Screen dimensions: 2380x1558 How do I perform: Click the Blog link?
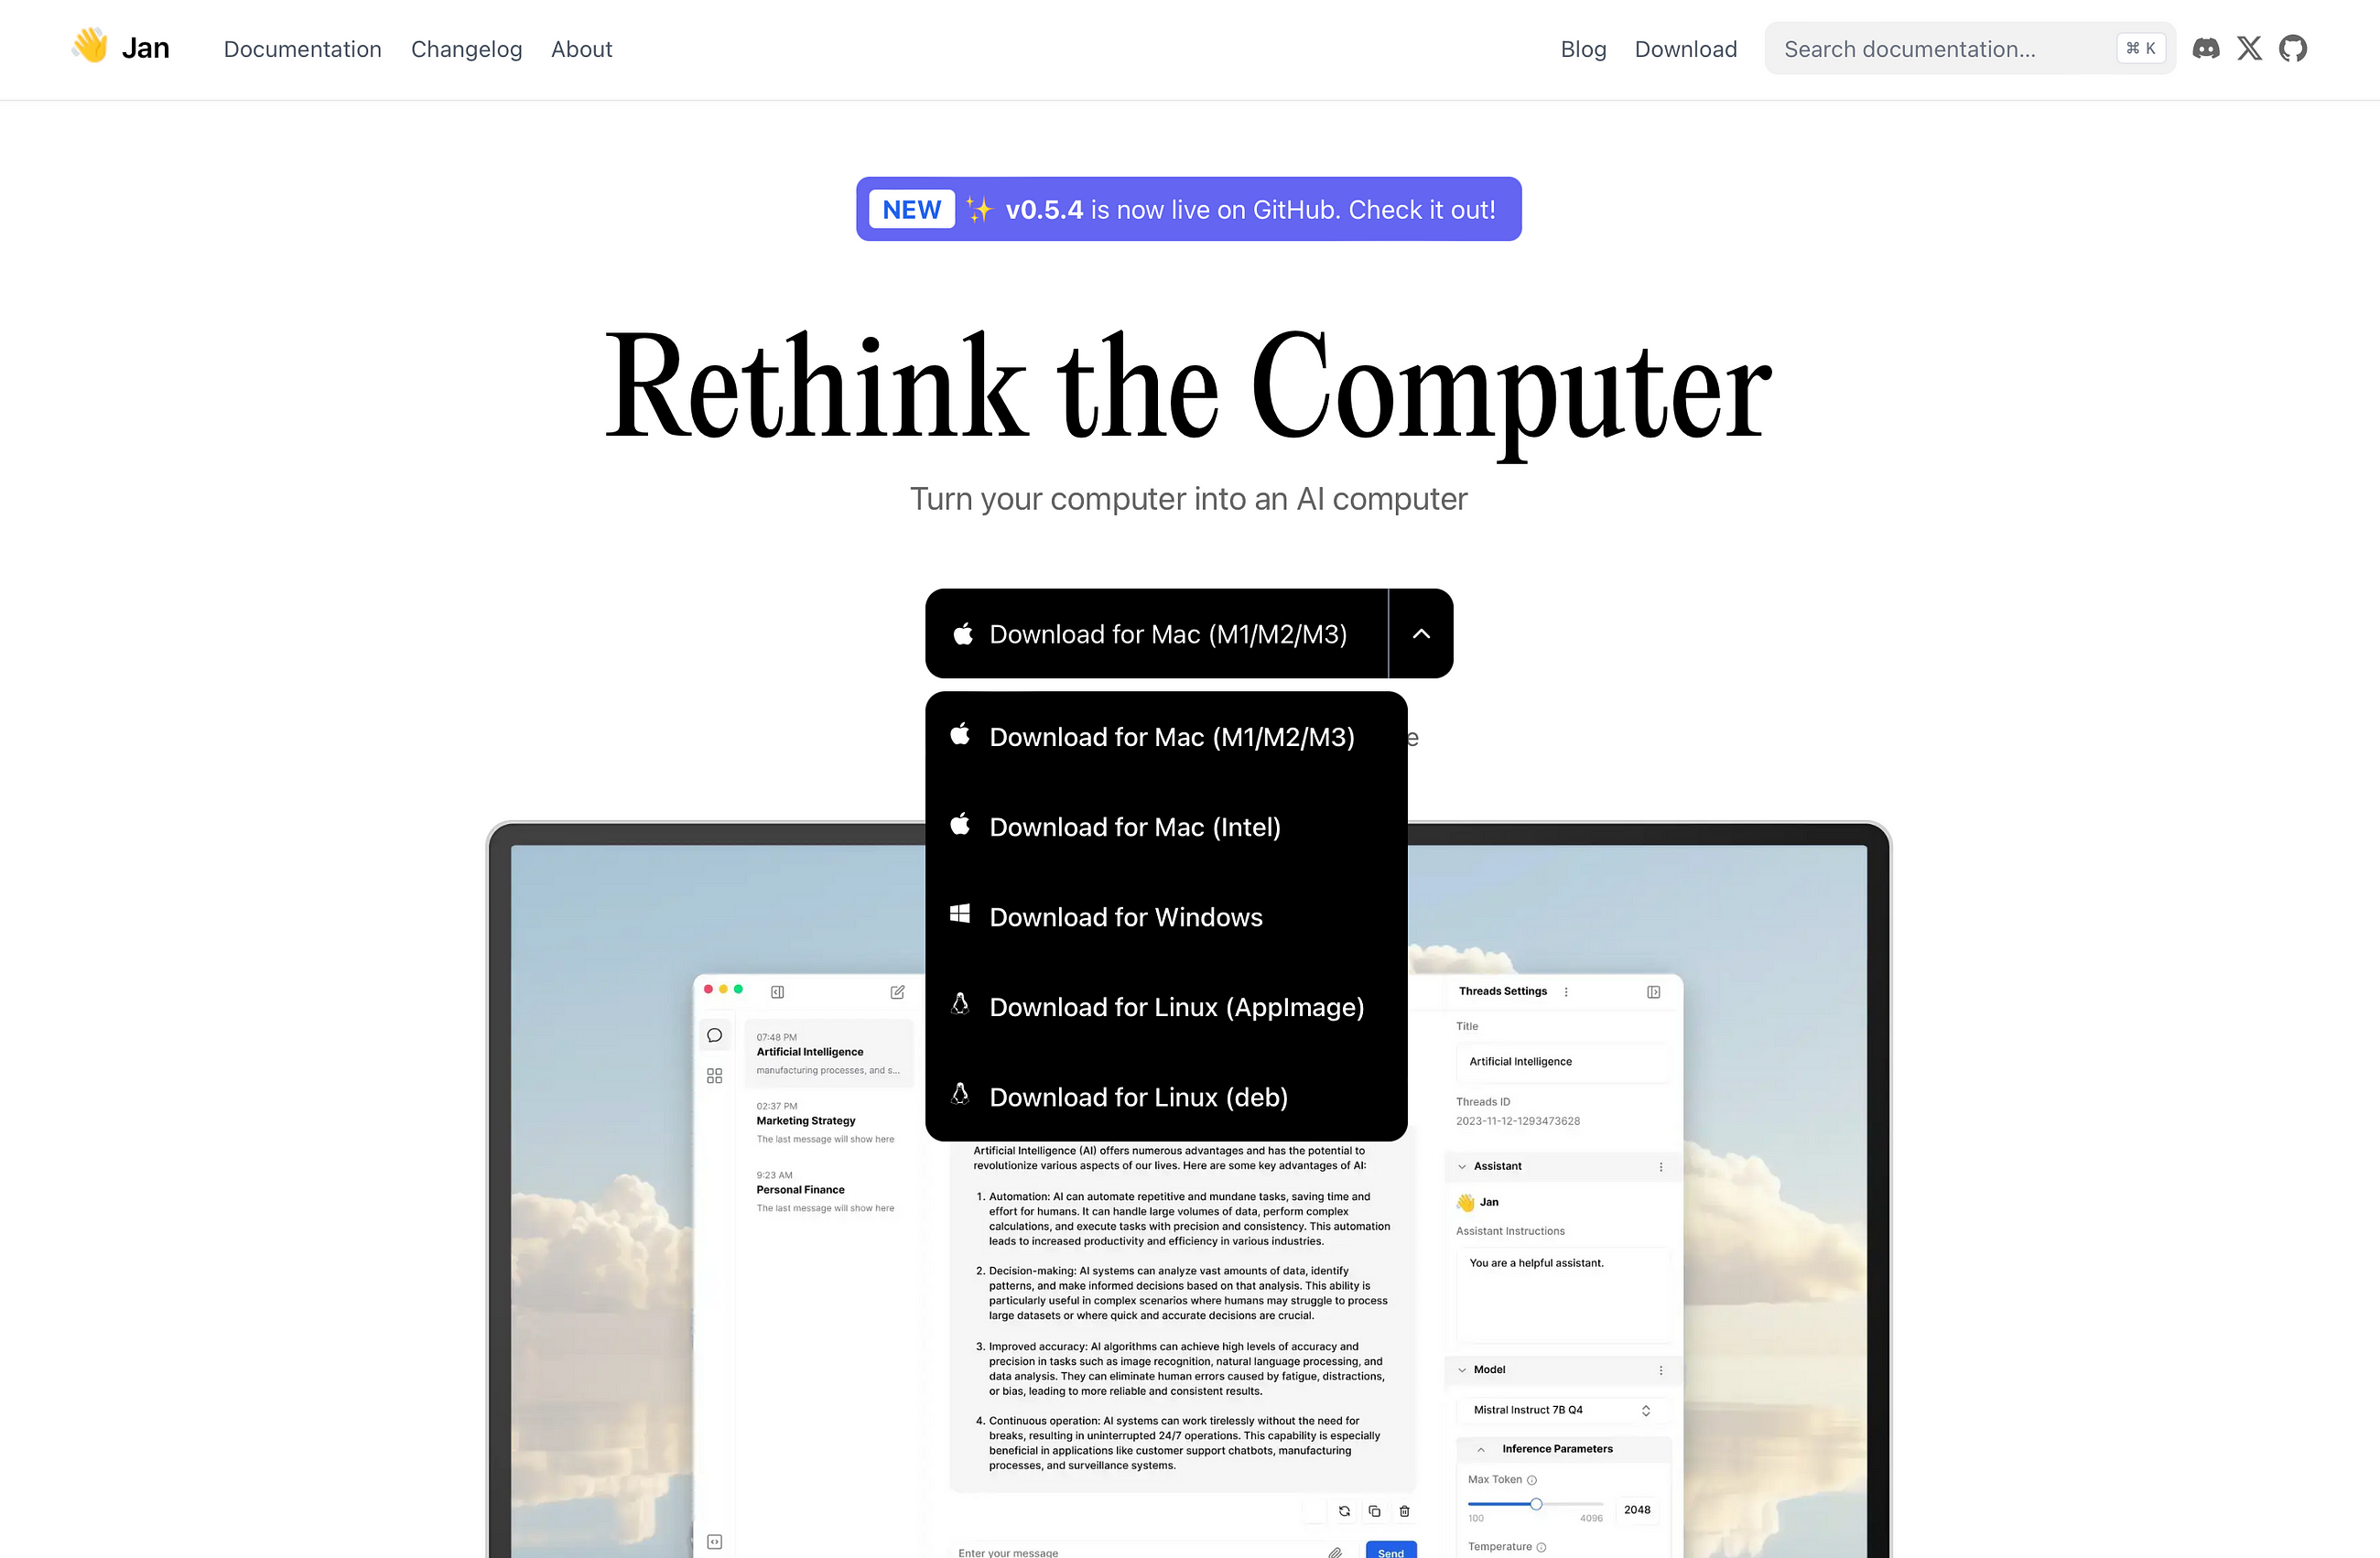(x=1582, y=49)
